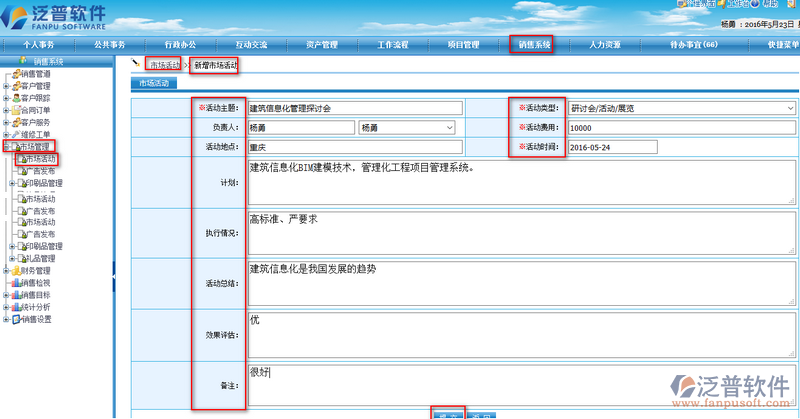Open 待办事宜(66) pending items

click(x=693, y=45)
